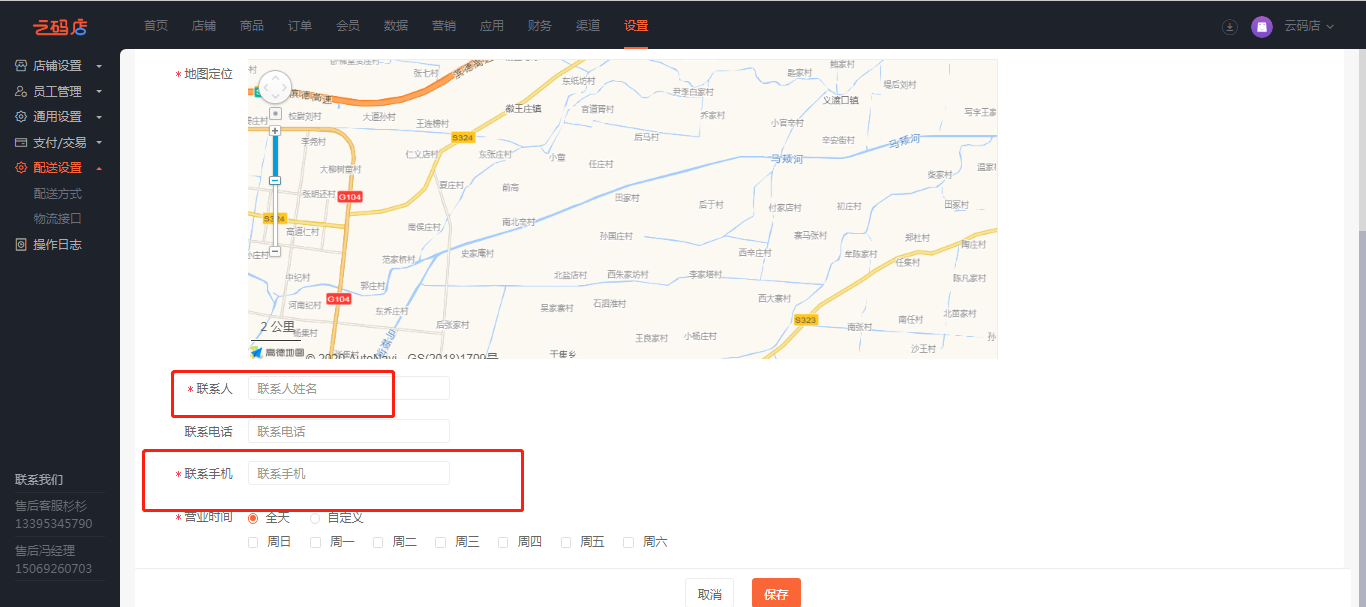Click 义渡口镇 label on the map
The image size is (1366, 607).
point(841,100)
